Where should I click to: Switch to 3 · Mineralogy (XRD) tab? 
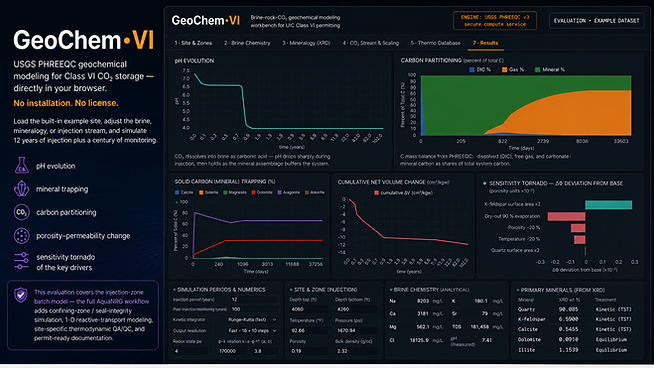(306, 43)
